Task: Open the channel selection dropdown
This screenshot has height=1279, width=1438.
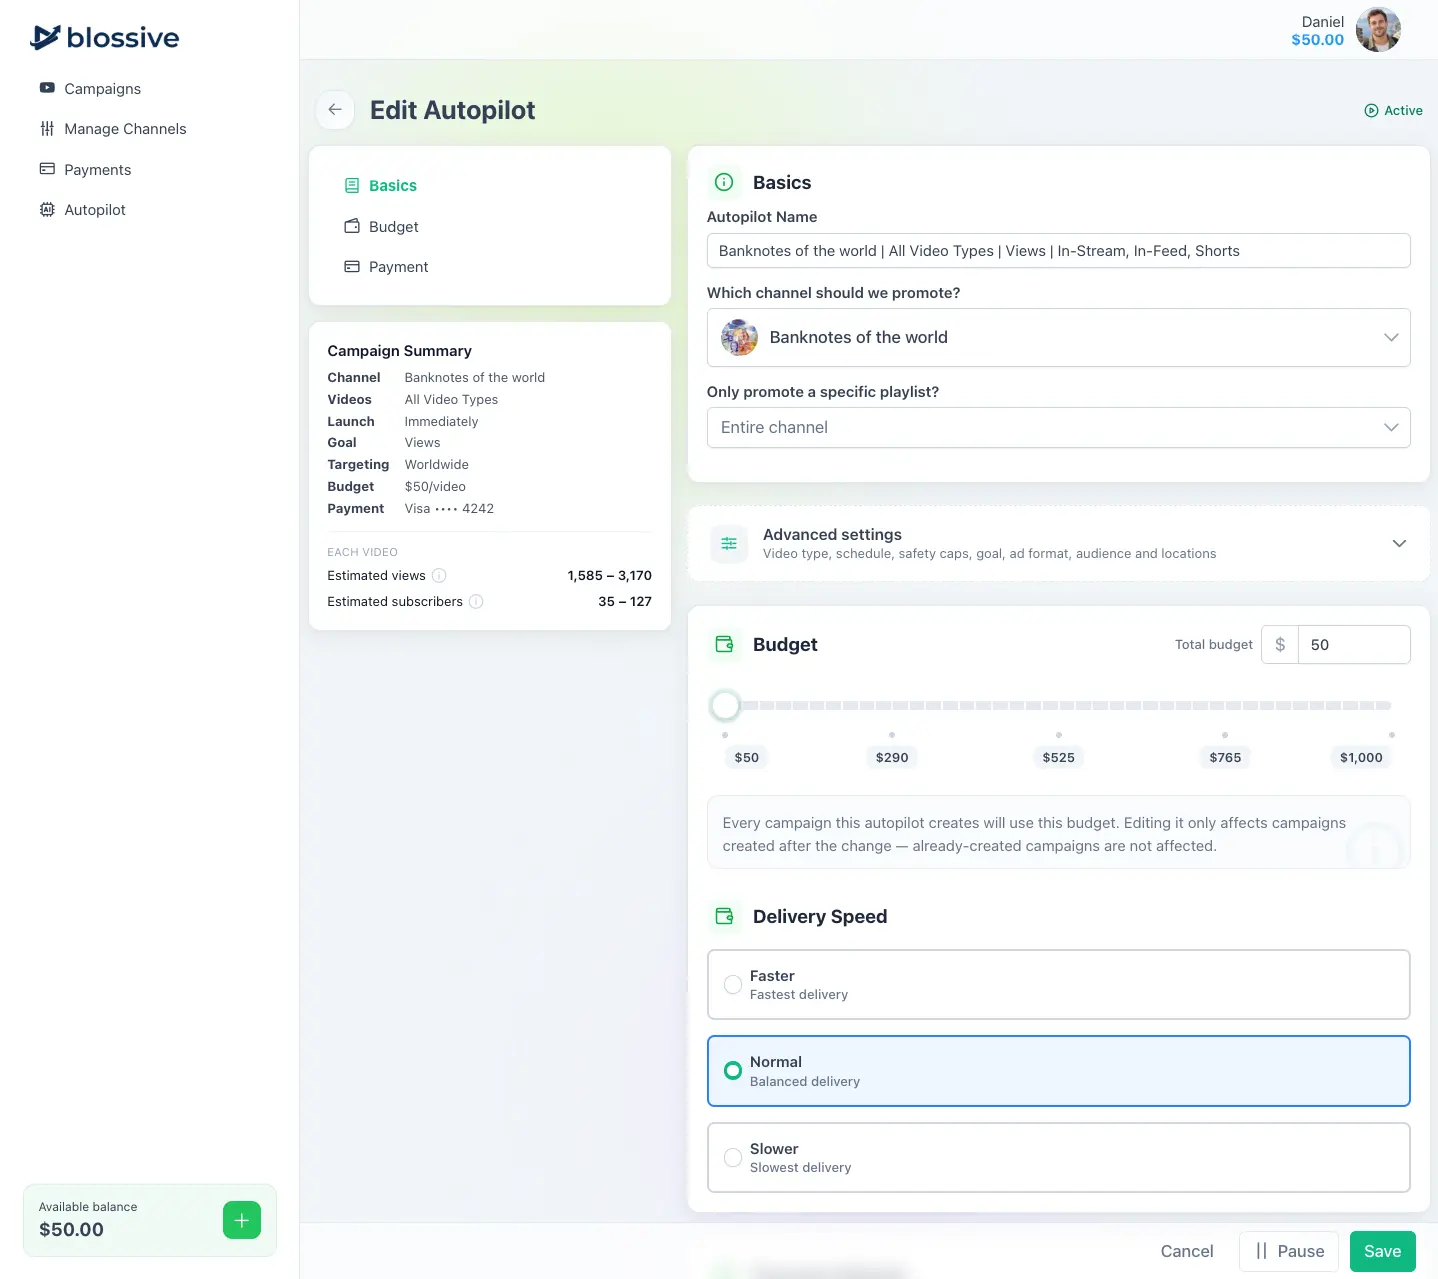Action: [1058, 338]
